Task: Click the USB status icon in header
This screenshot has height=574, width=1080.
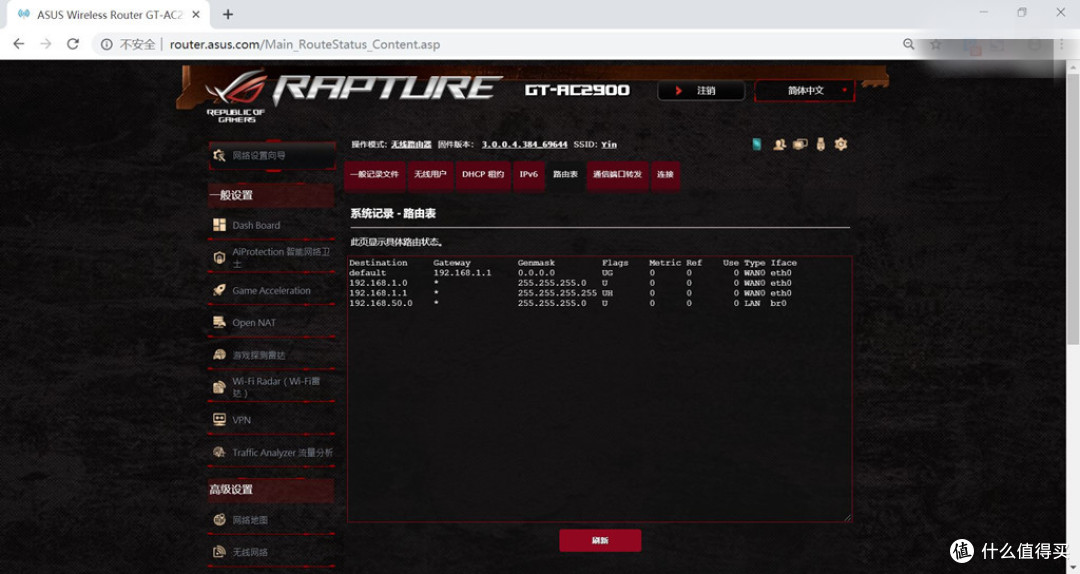Action: 820,144
